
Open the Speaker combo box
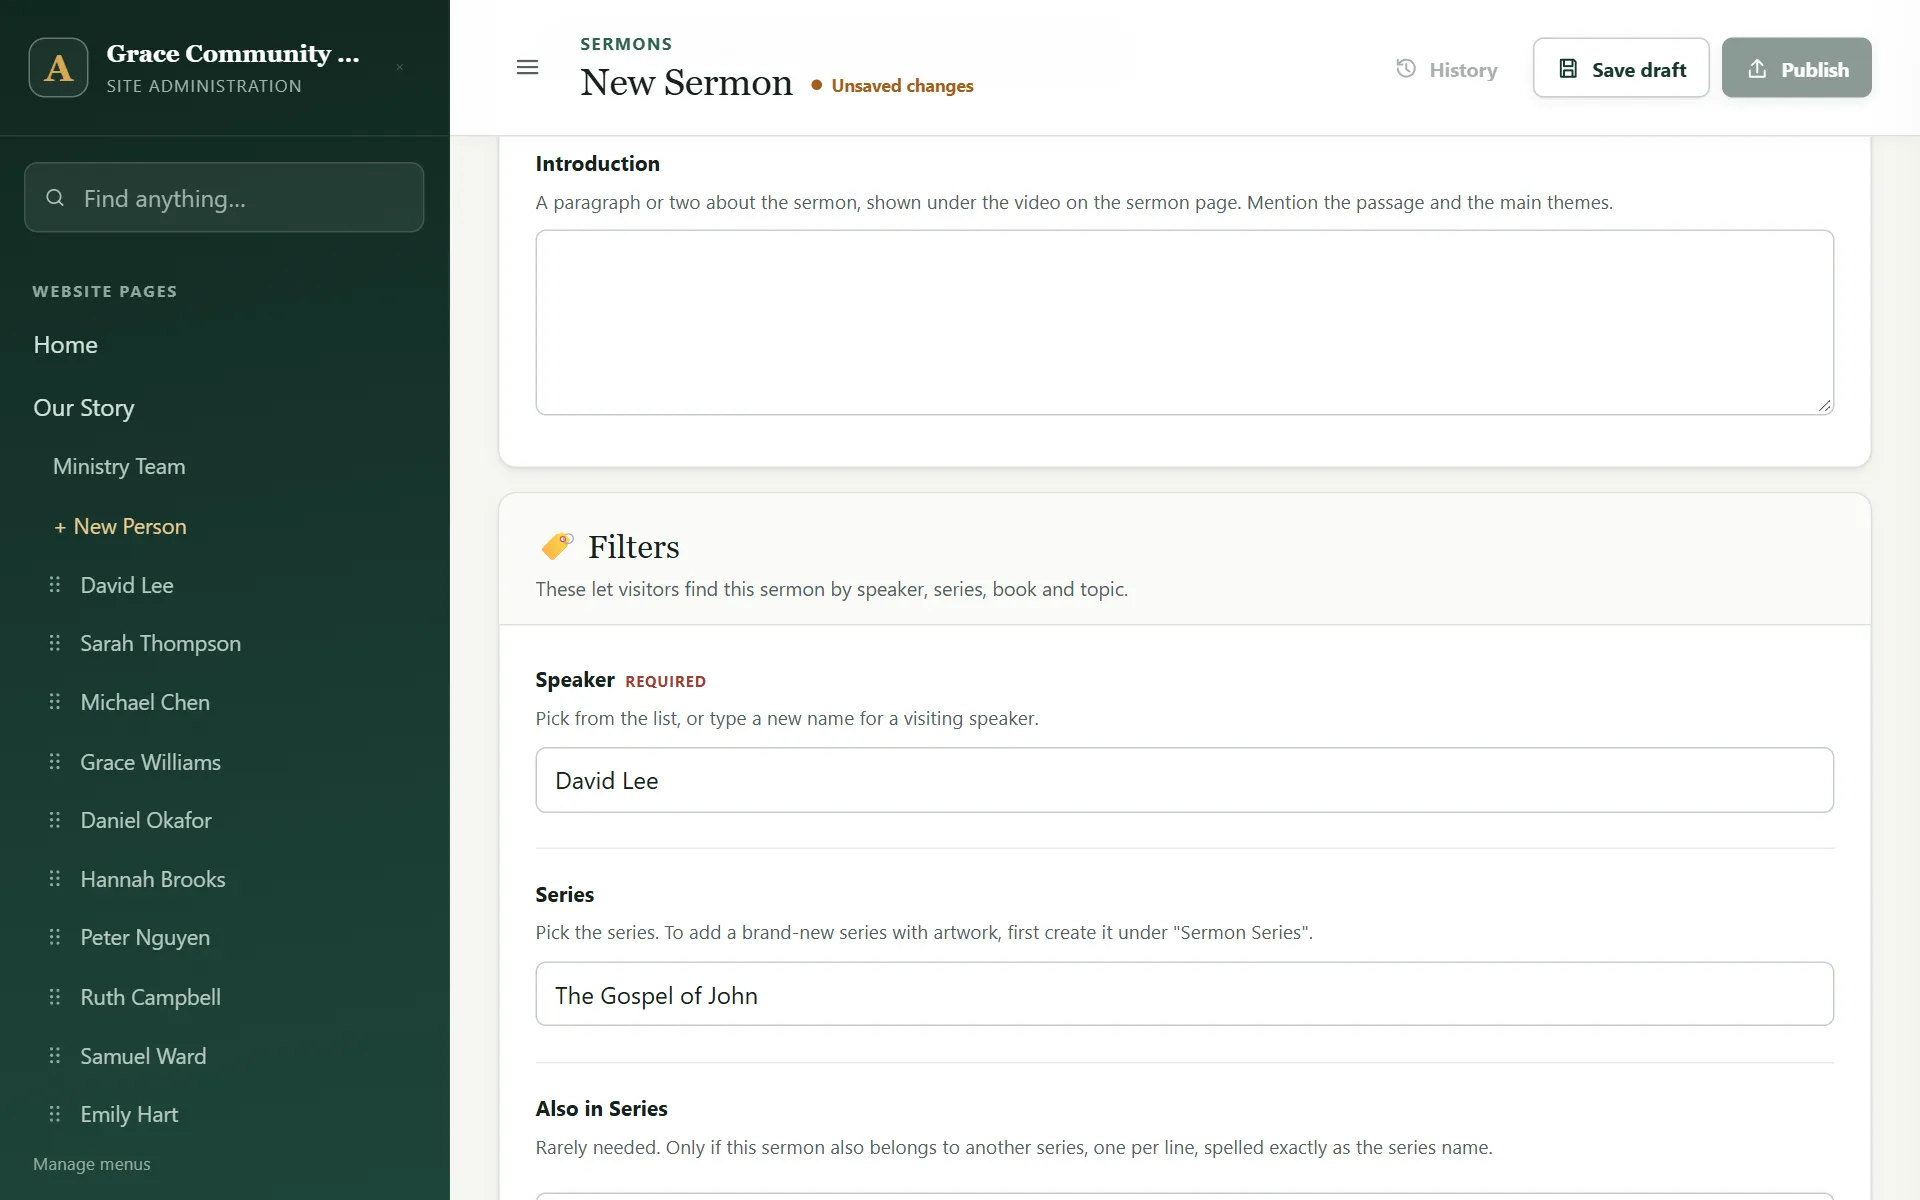point(1184,780)
